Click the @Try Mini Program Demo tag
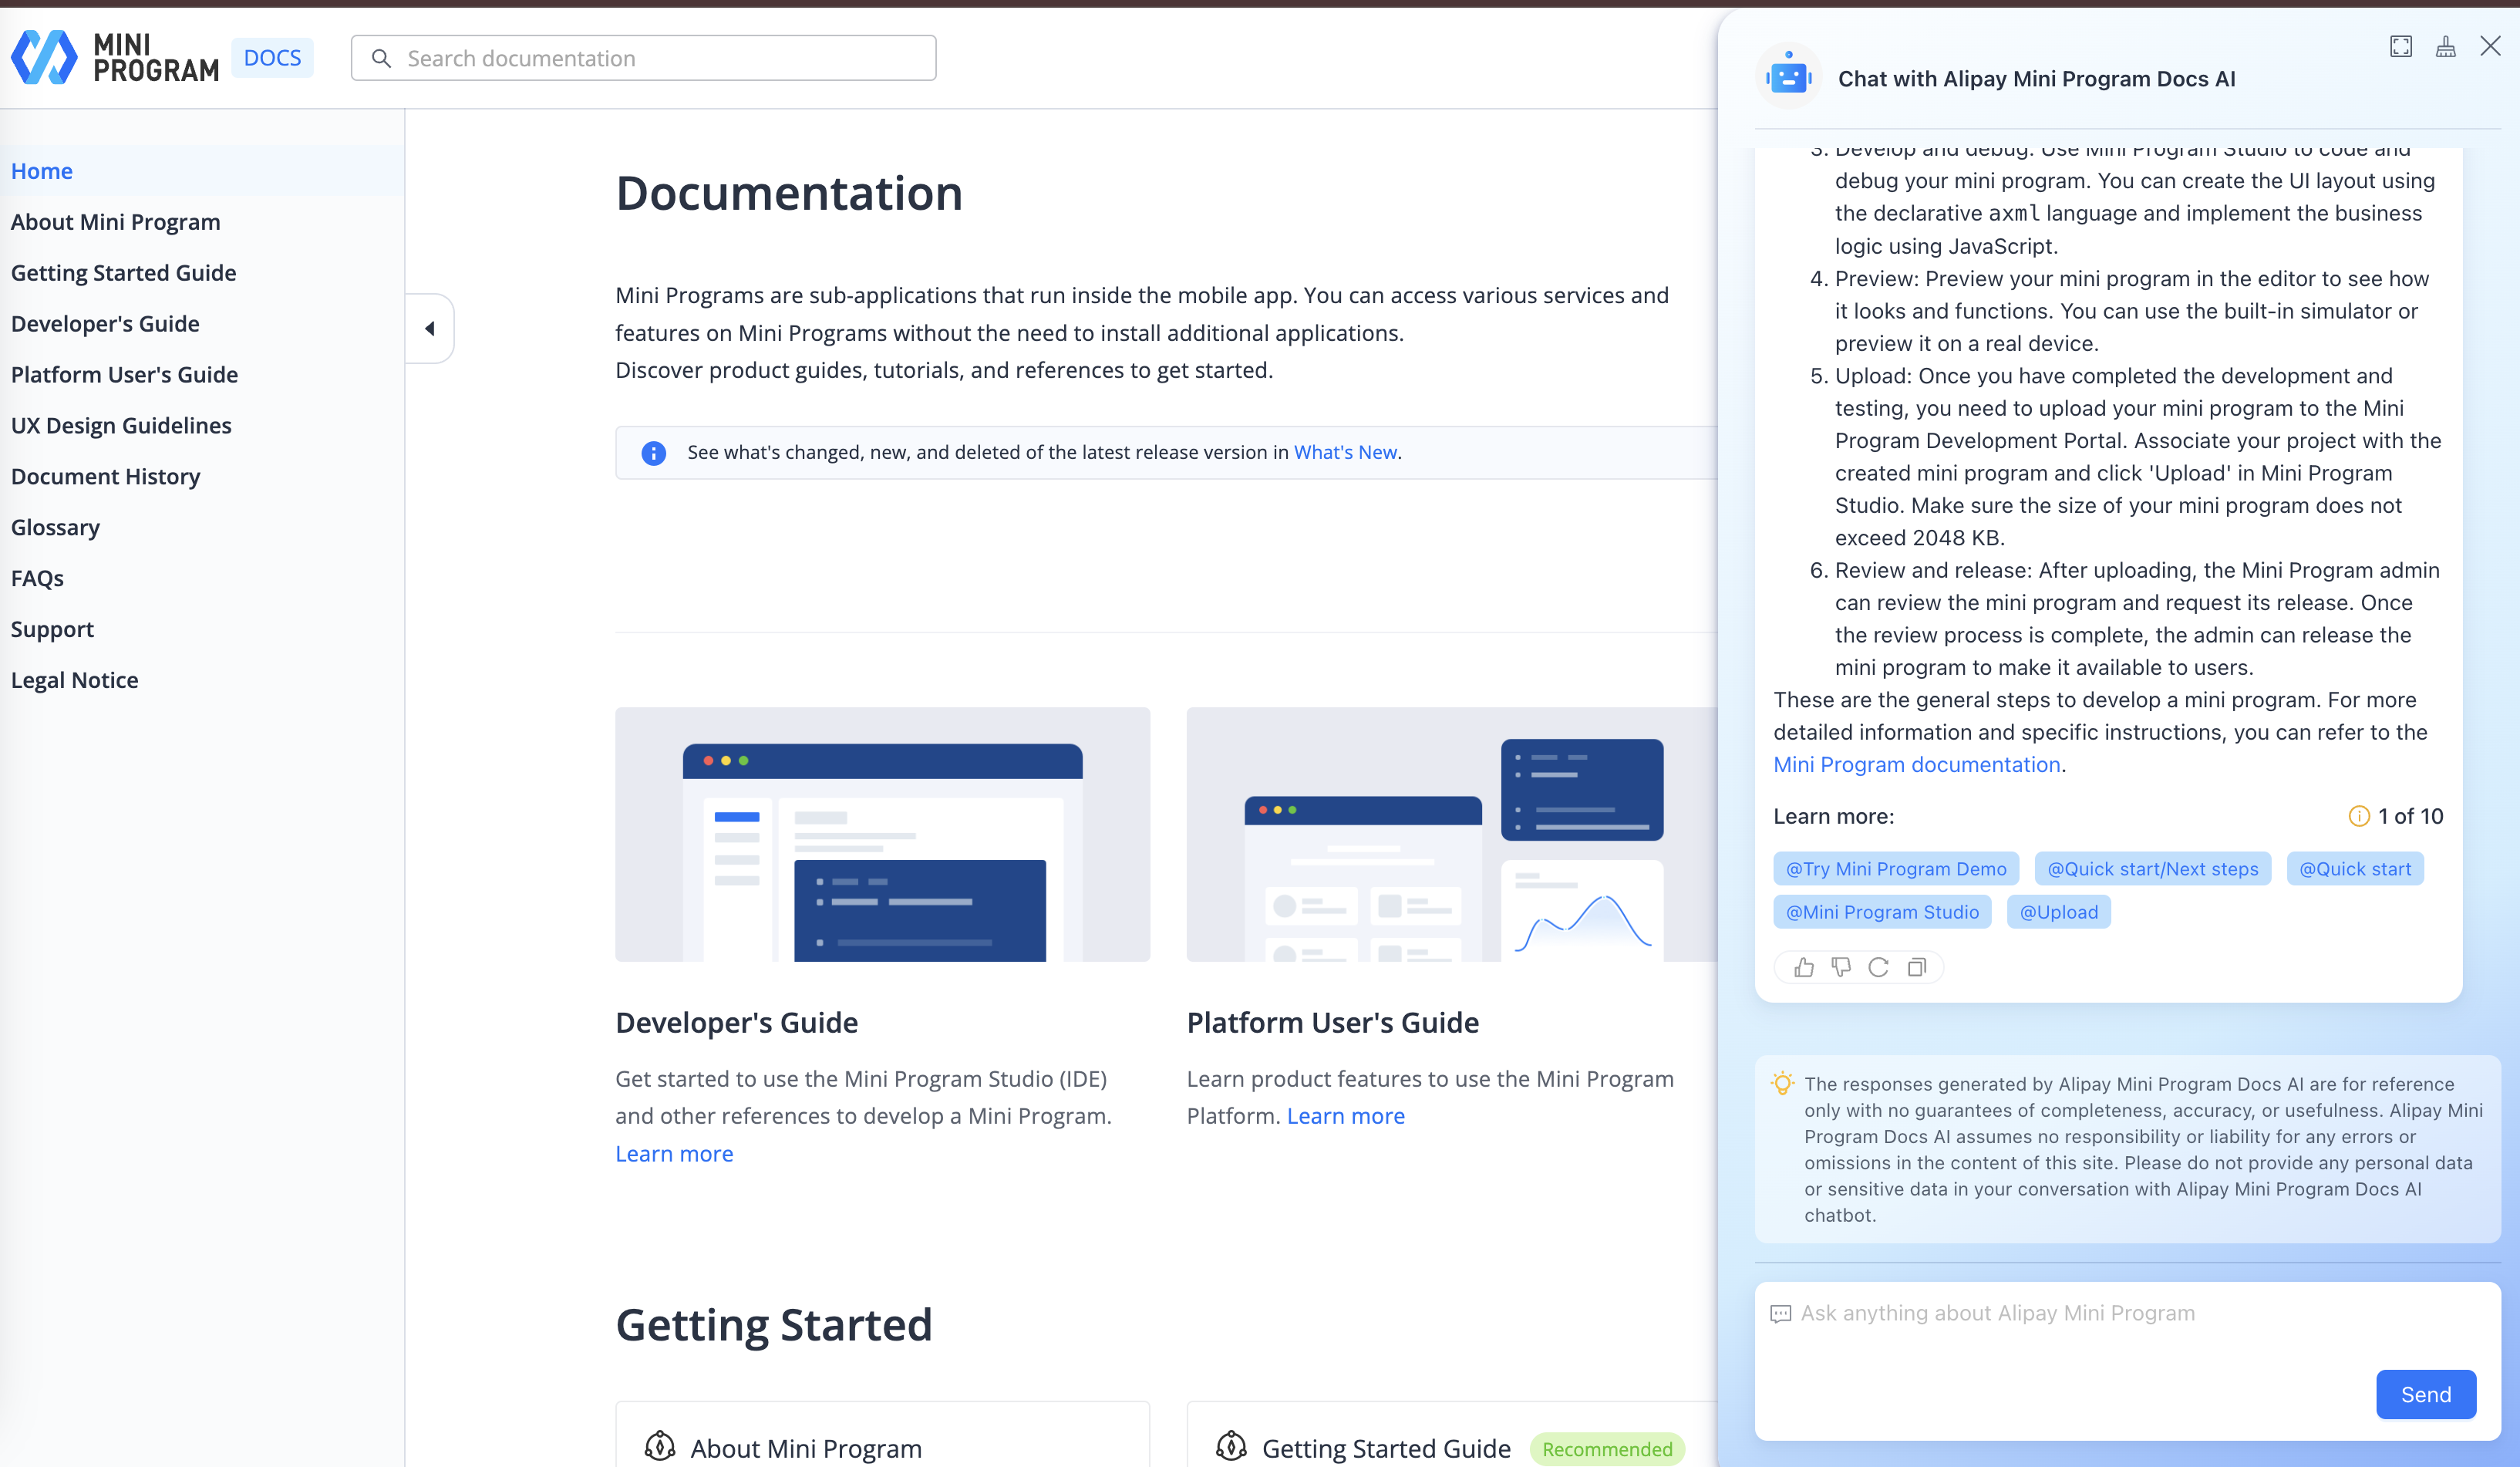Viewport: 2520px width, 1467px height. click(1895, 869)
